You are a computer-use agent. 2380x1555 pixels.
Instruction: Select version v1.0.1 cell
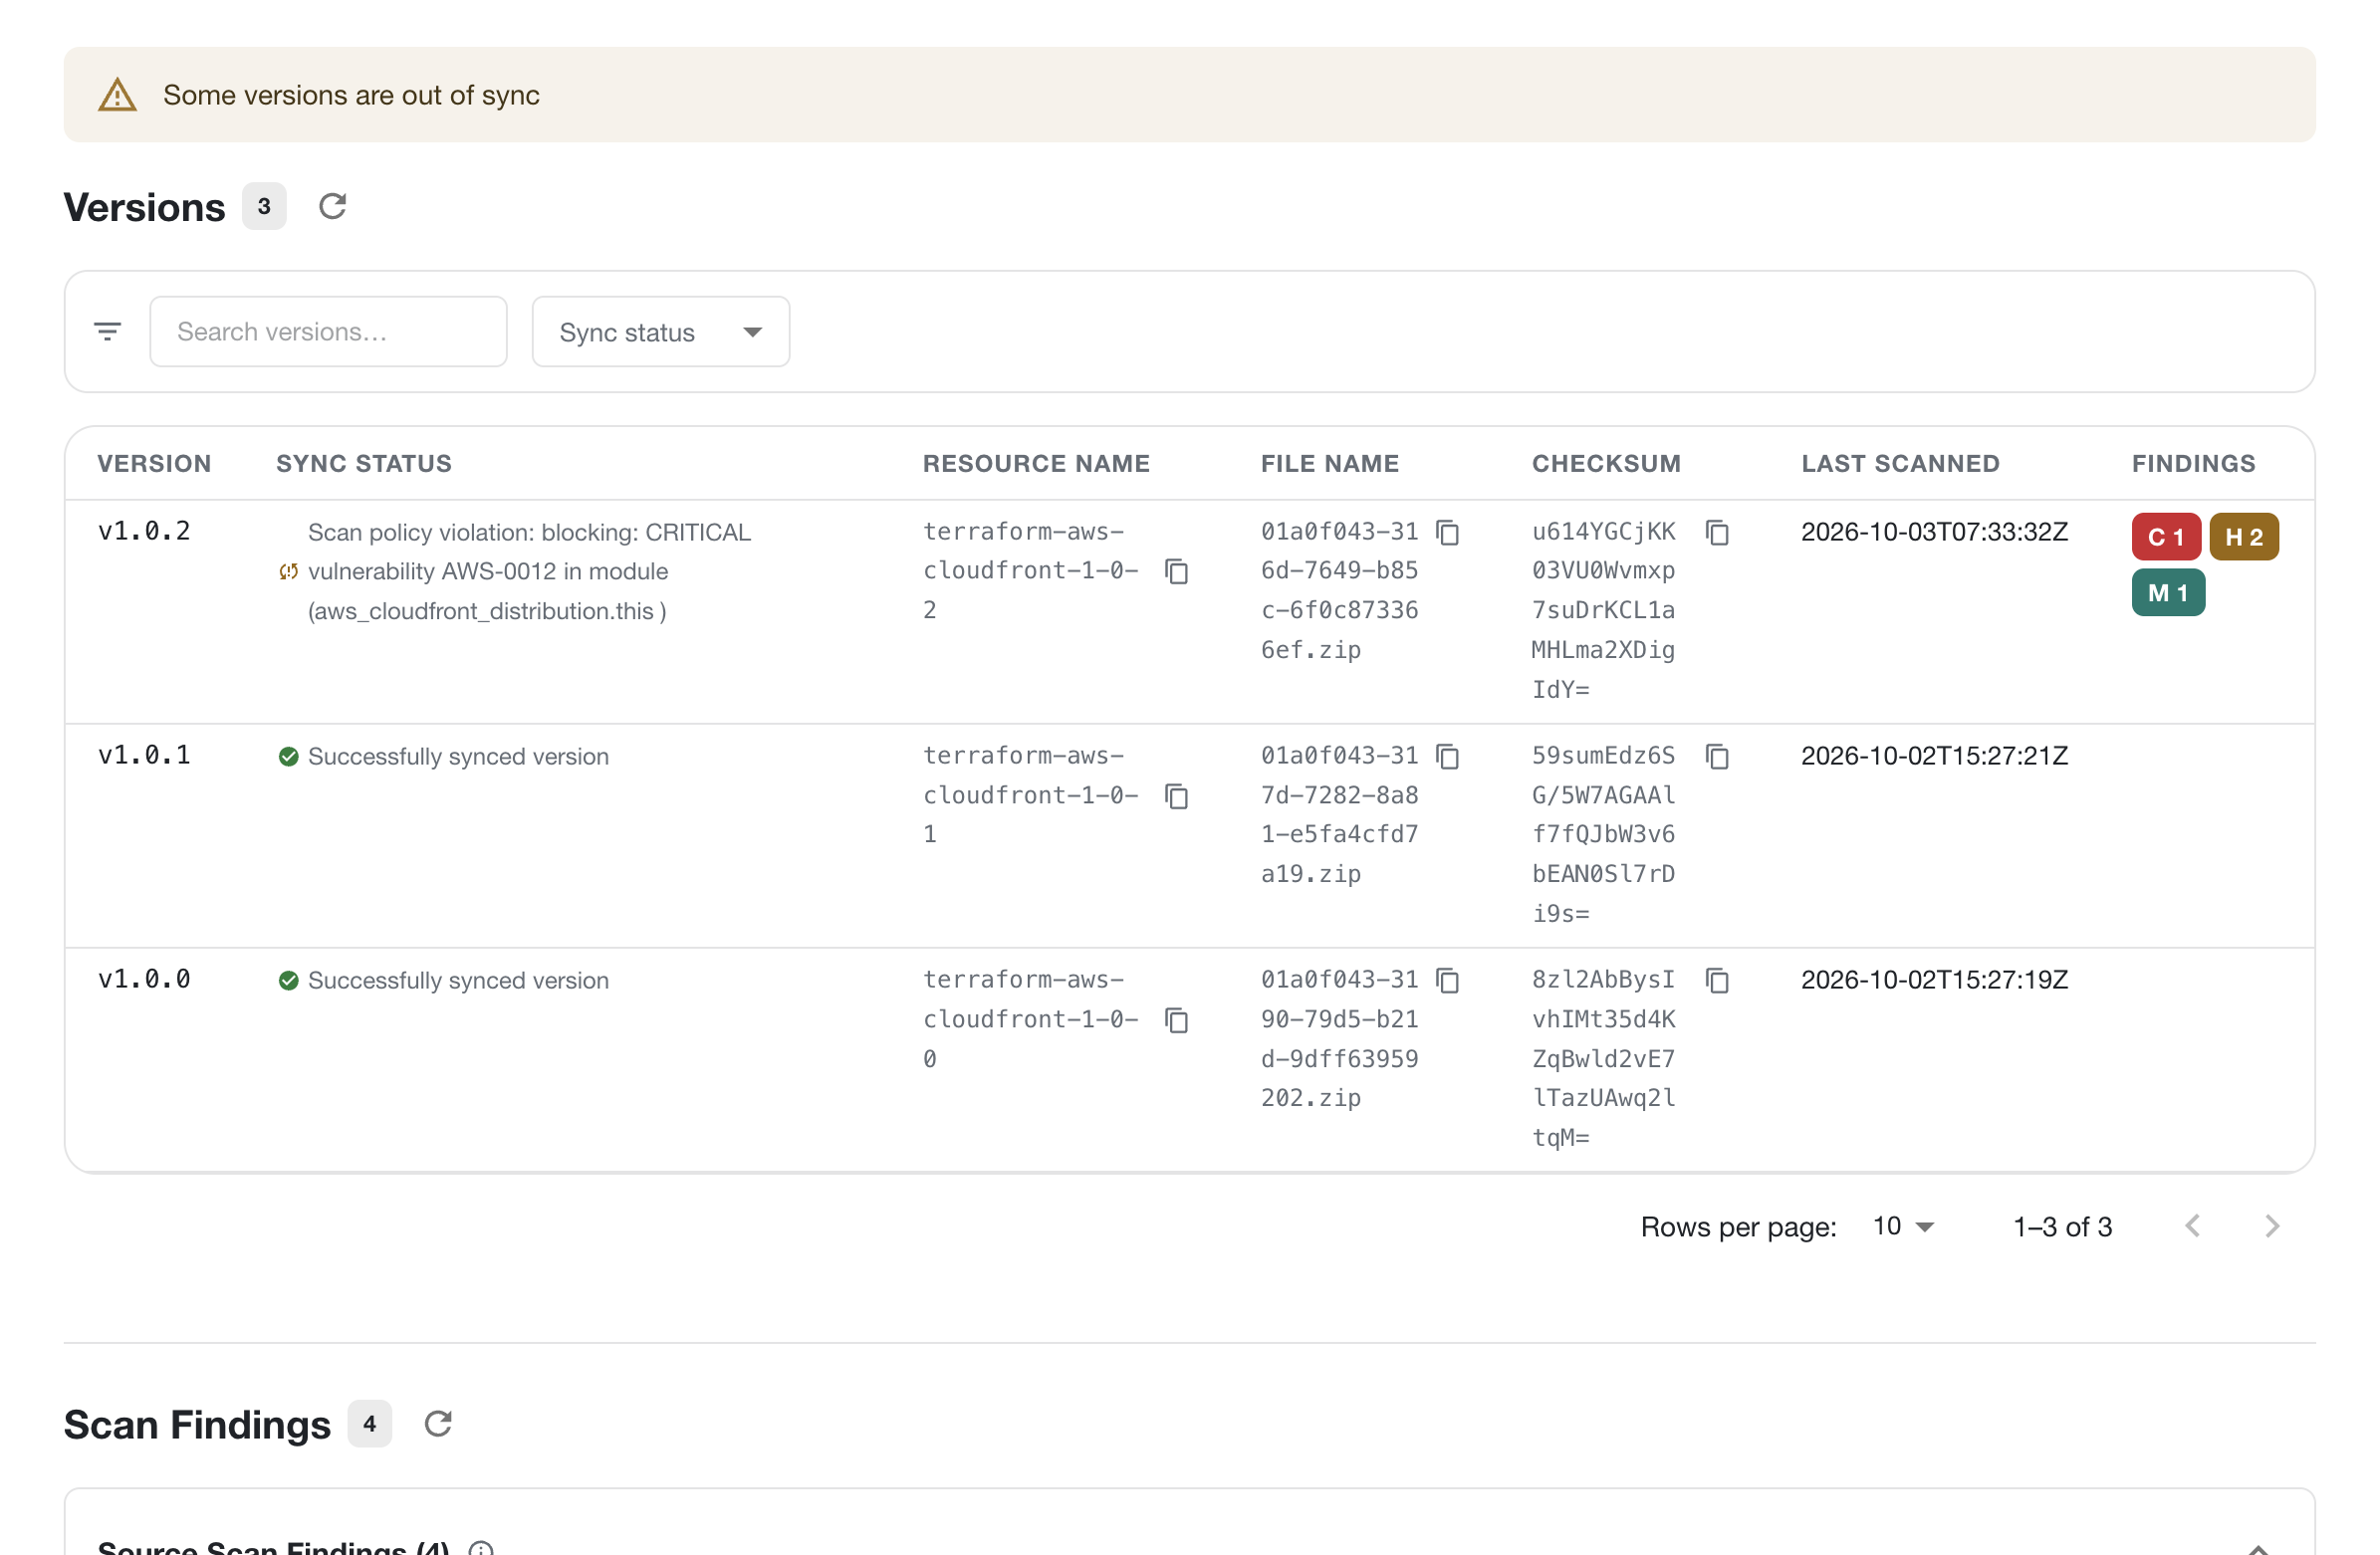click(x=144, y=755)
